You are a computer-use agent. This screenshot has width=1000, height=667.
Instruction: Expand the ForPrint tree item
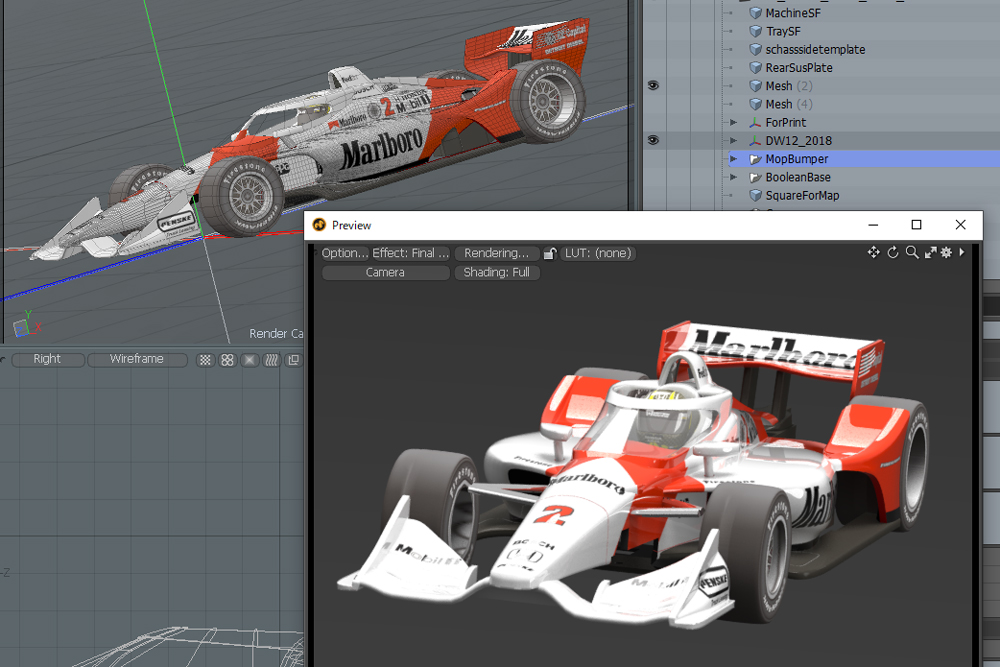pyautogui.click(x=733, y=122)
